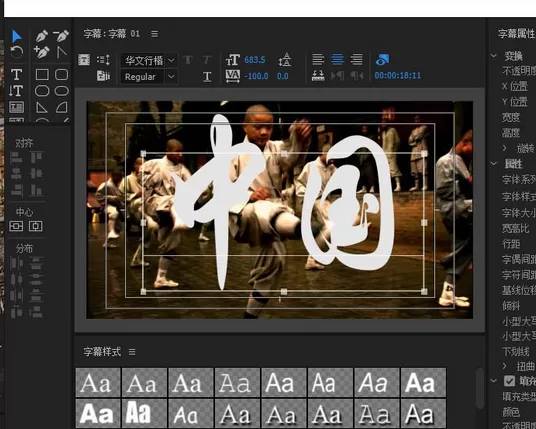This screenshot has width=536, height=429.
Task: Toggle Show Background Video eye icon
Action: (383, 59)
